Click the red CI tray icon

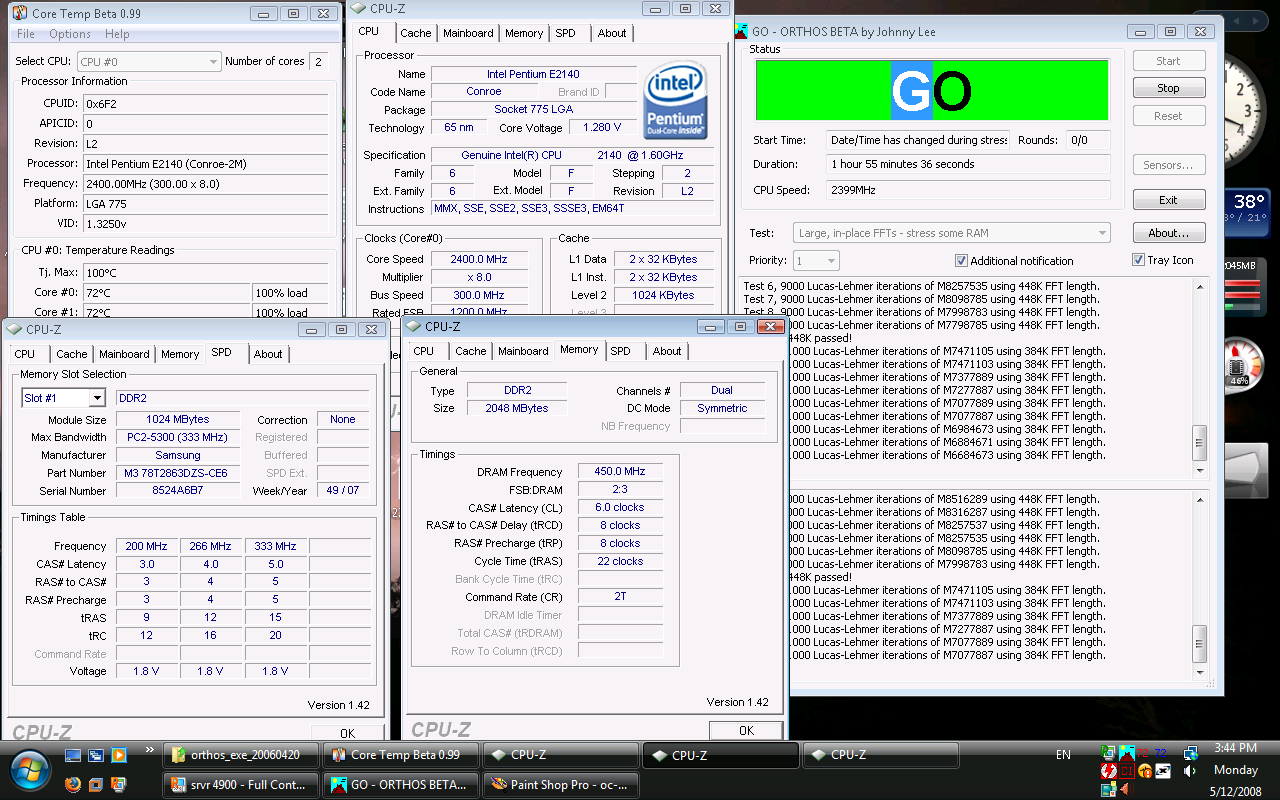click(x=1127, y=771)
